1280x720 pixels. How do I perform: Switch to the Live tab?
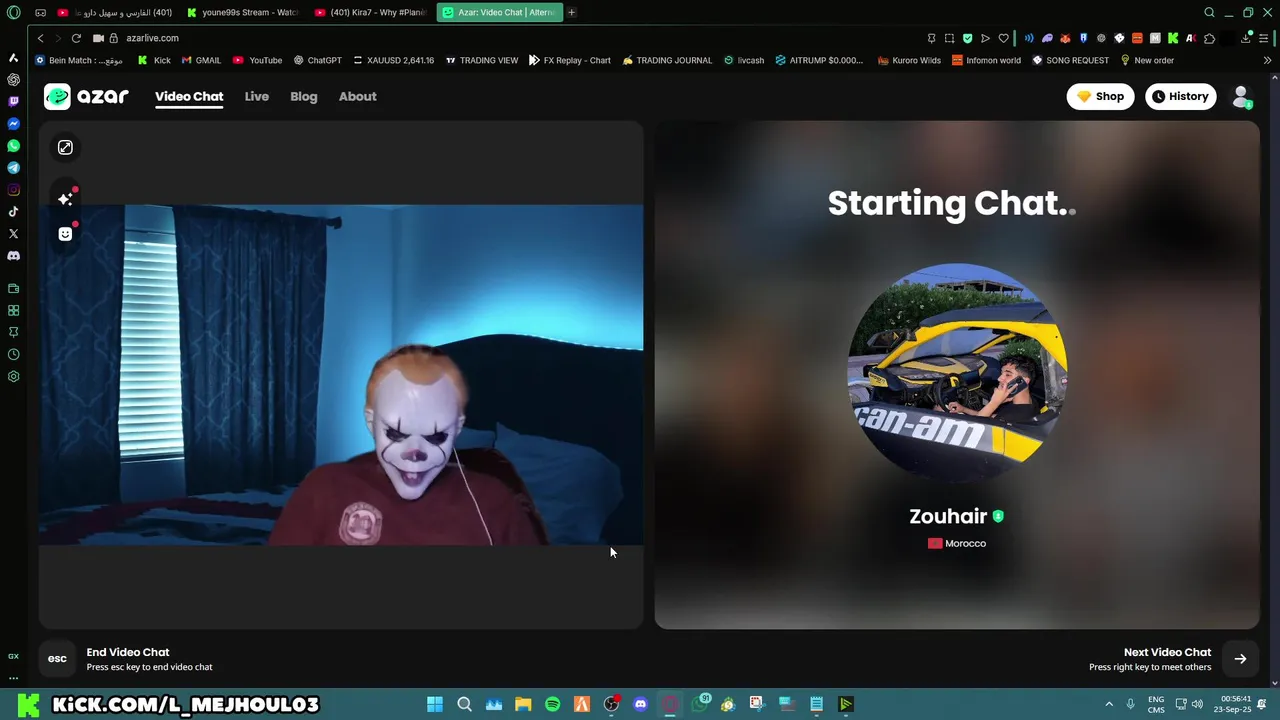click(x=257, y=97)
